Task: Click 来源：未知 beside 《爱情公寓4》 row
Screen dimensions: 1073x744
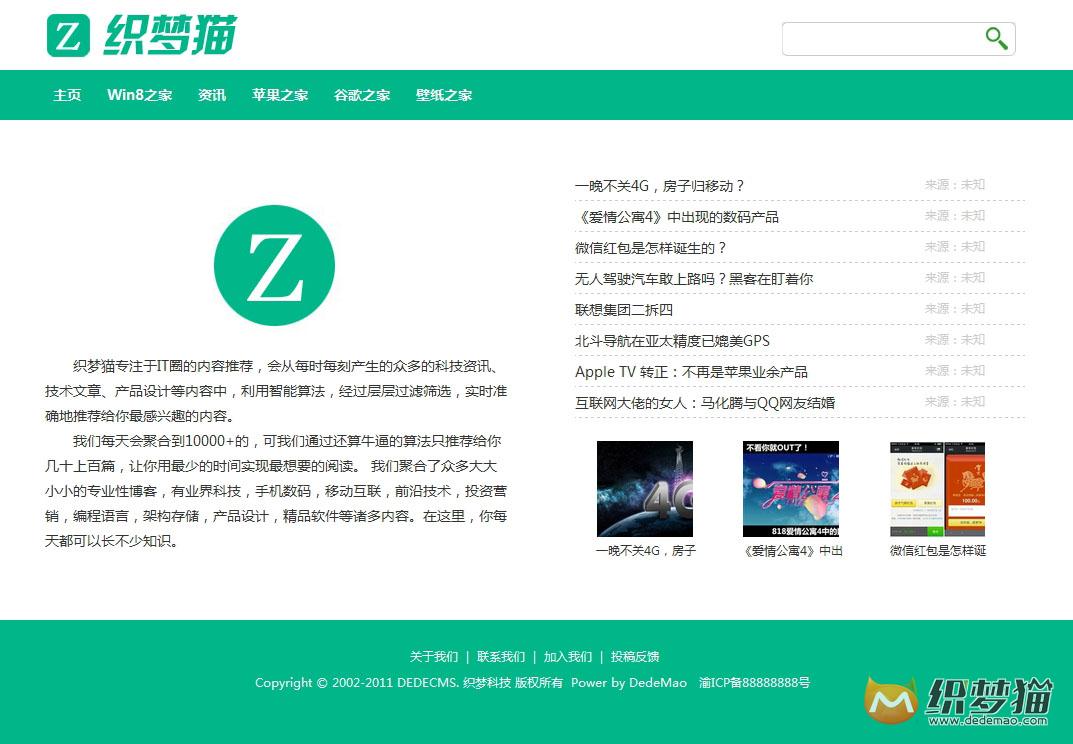Action: click(x=955, y=216)
